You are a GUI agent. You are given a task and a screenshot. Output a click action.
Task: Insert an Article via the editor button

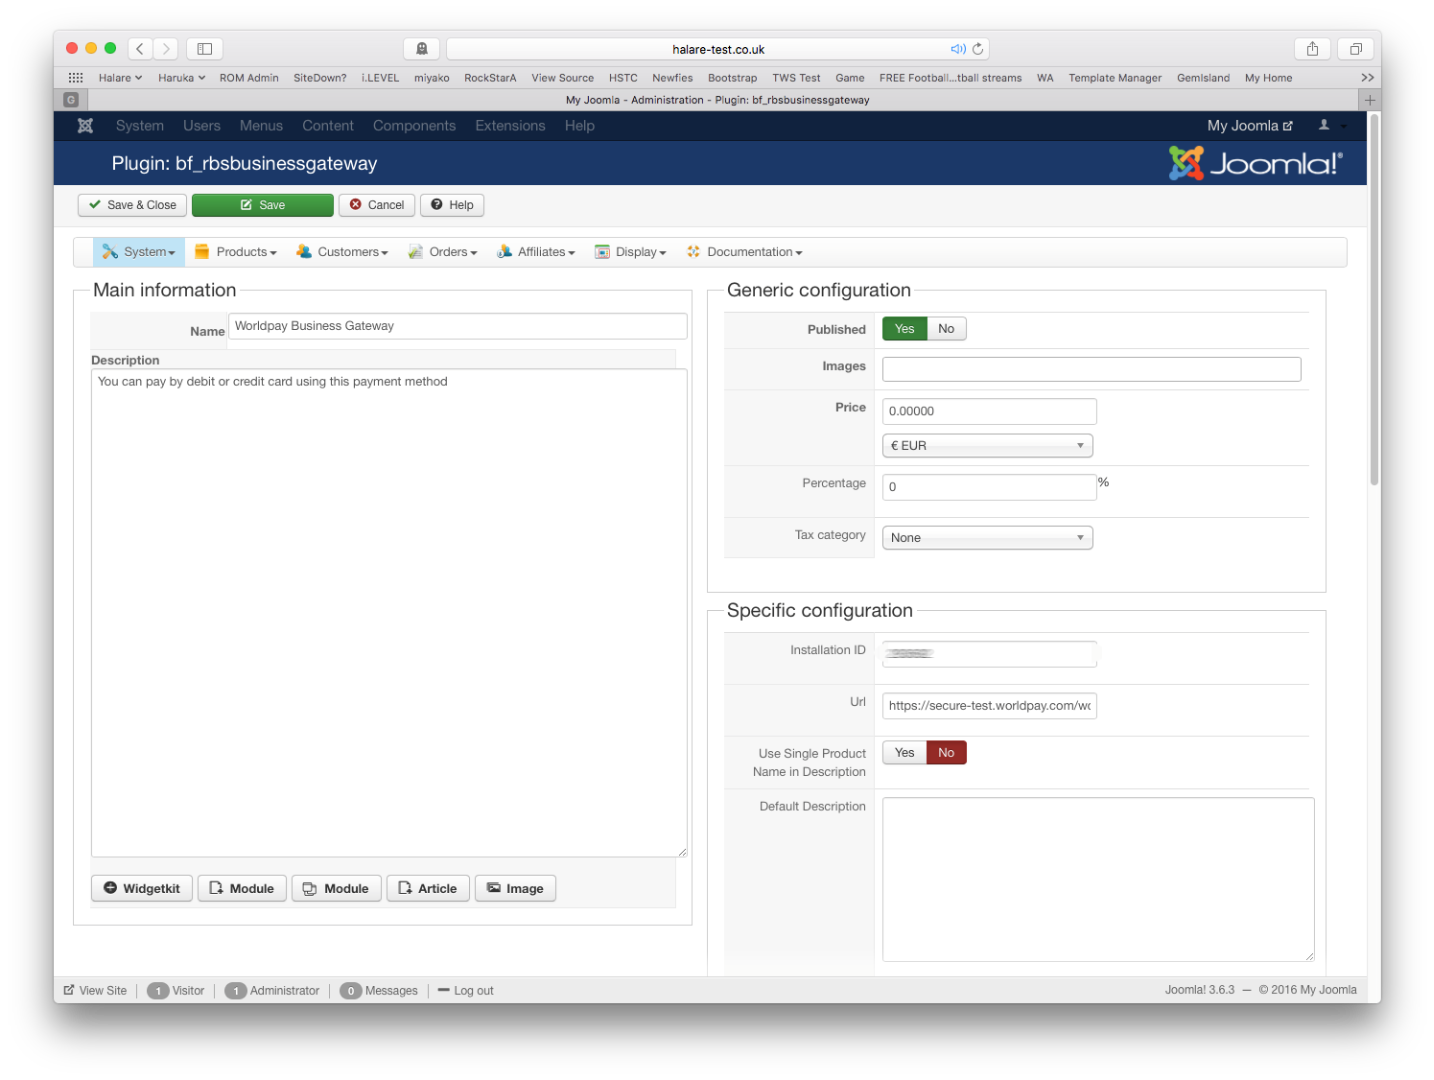428,889
